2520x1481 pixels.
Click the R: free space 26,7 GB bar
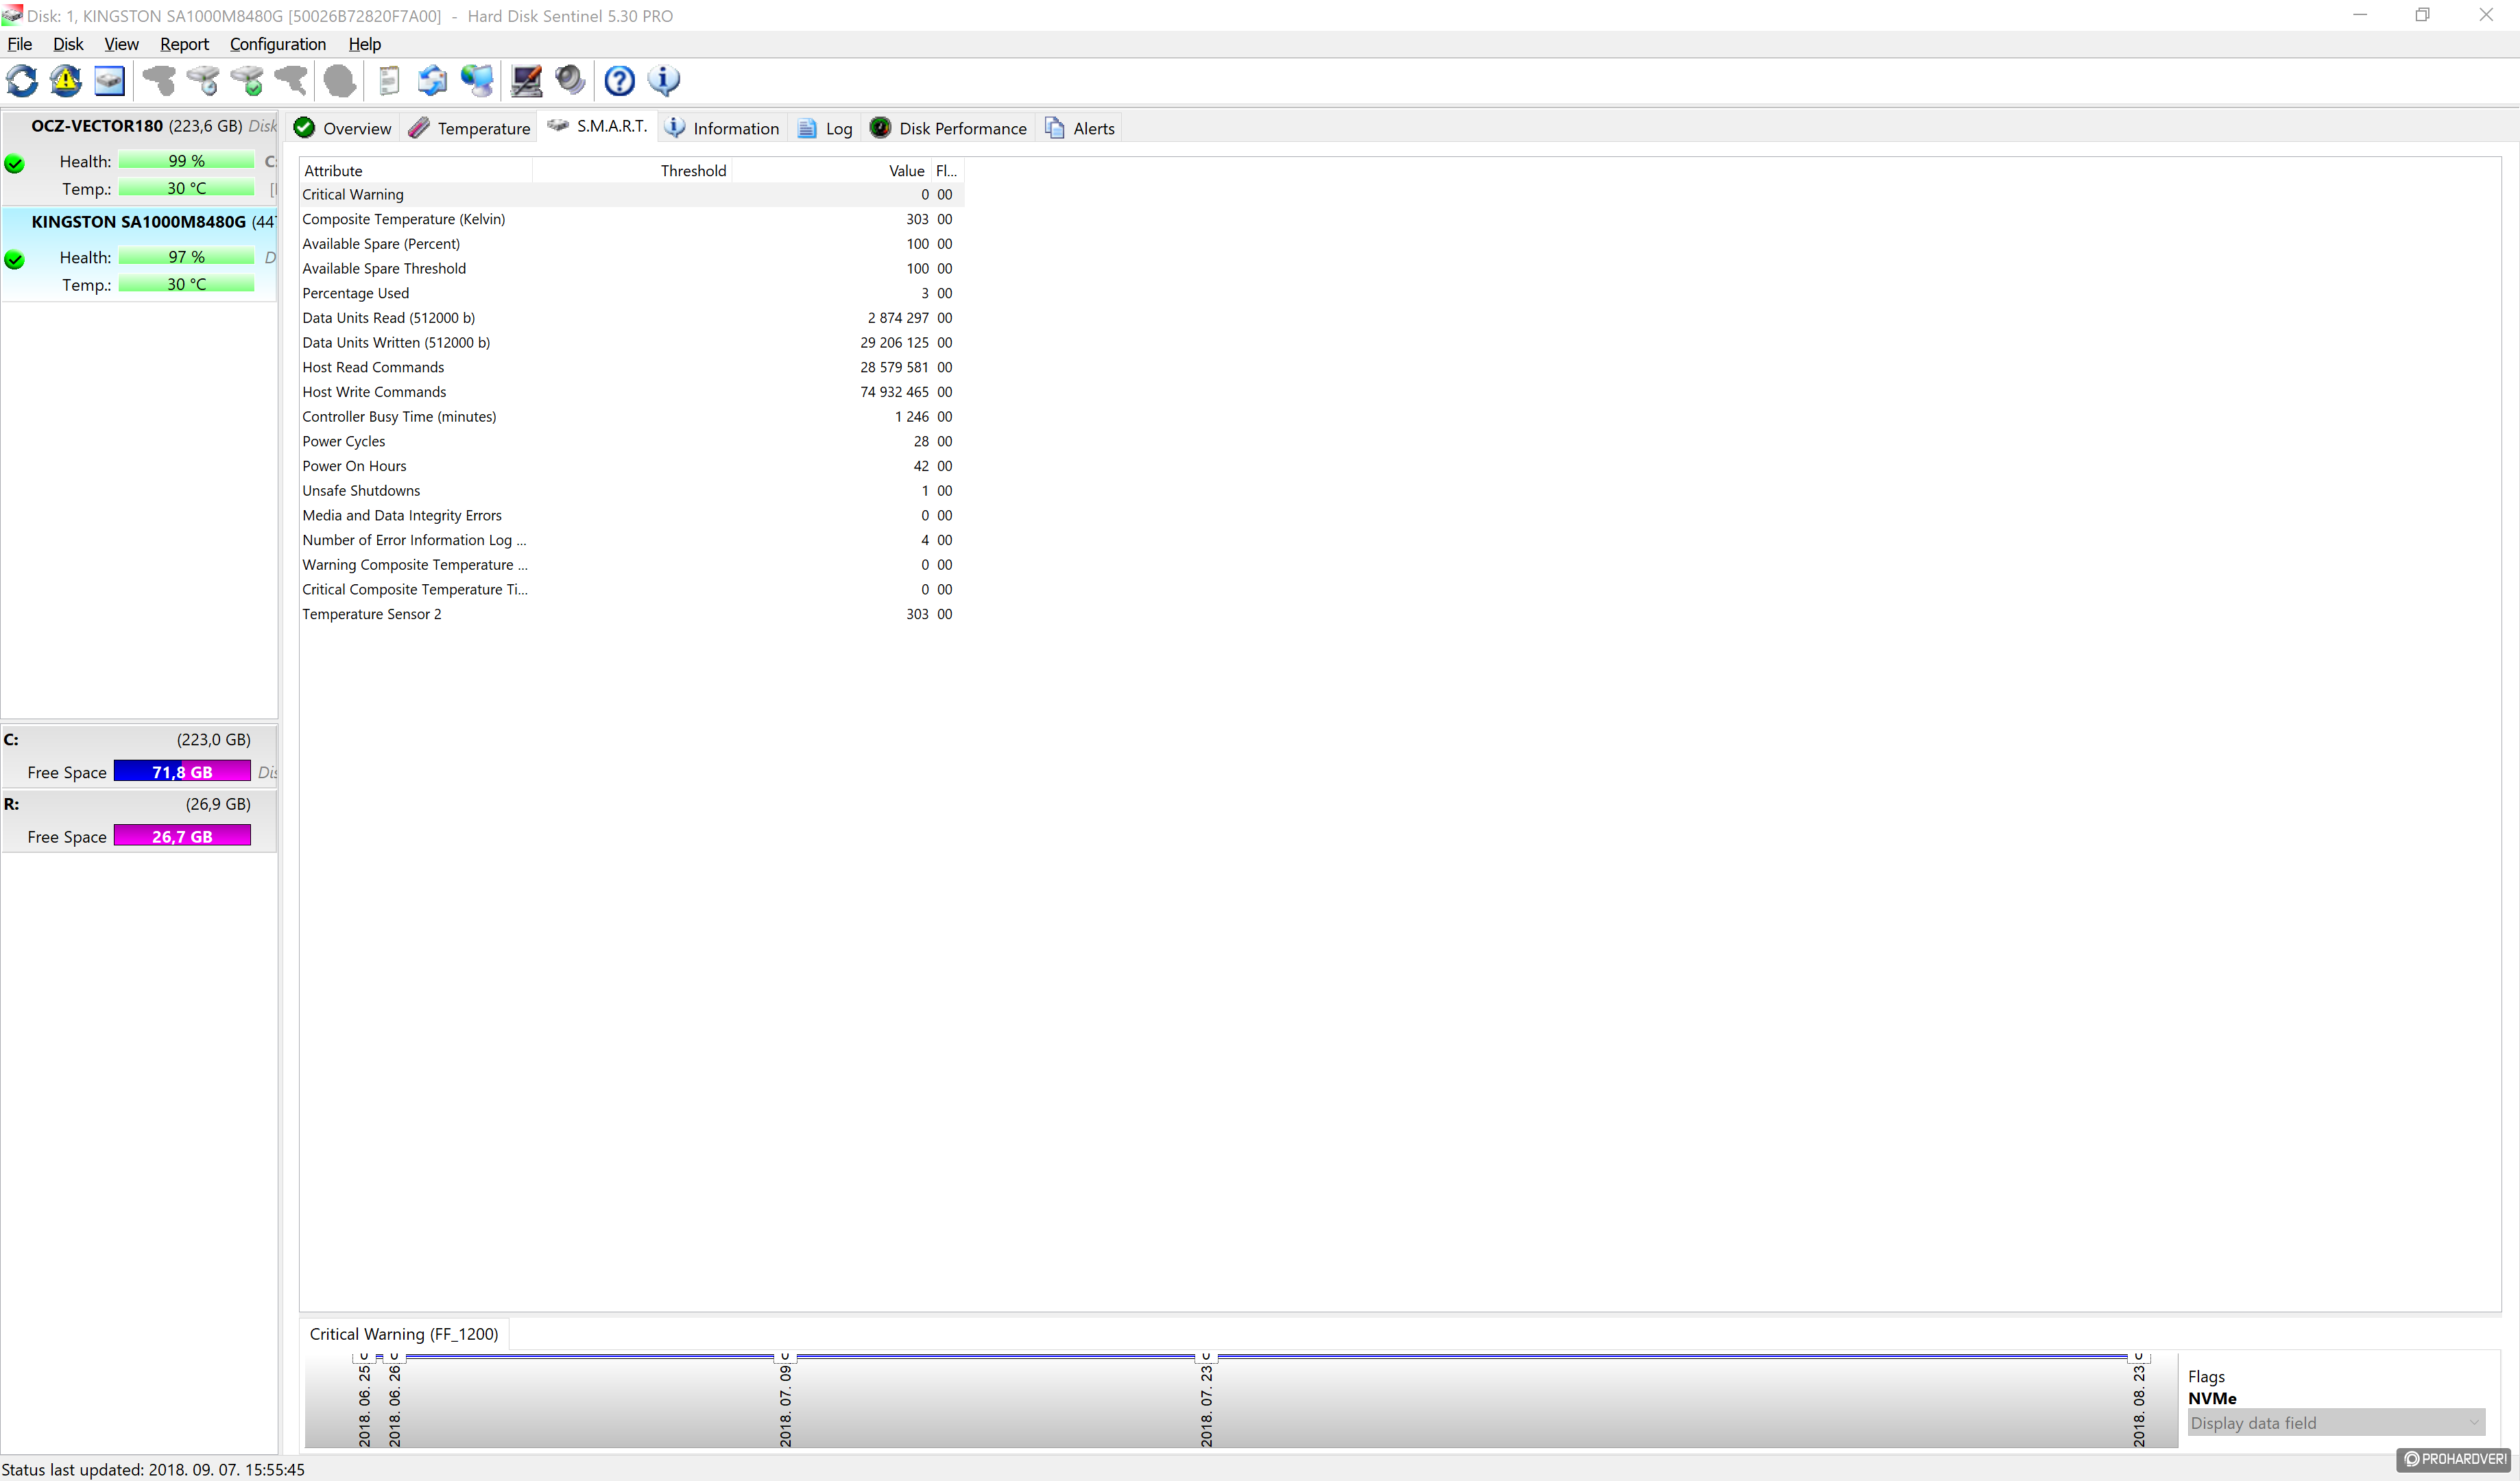(x=182, y=836)
